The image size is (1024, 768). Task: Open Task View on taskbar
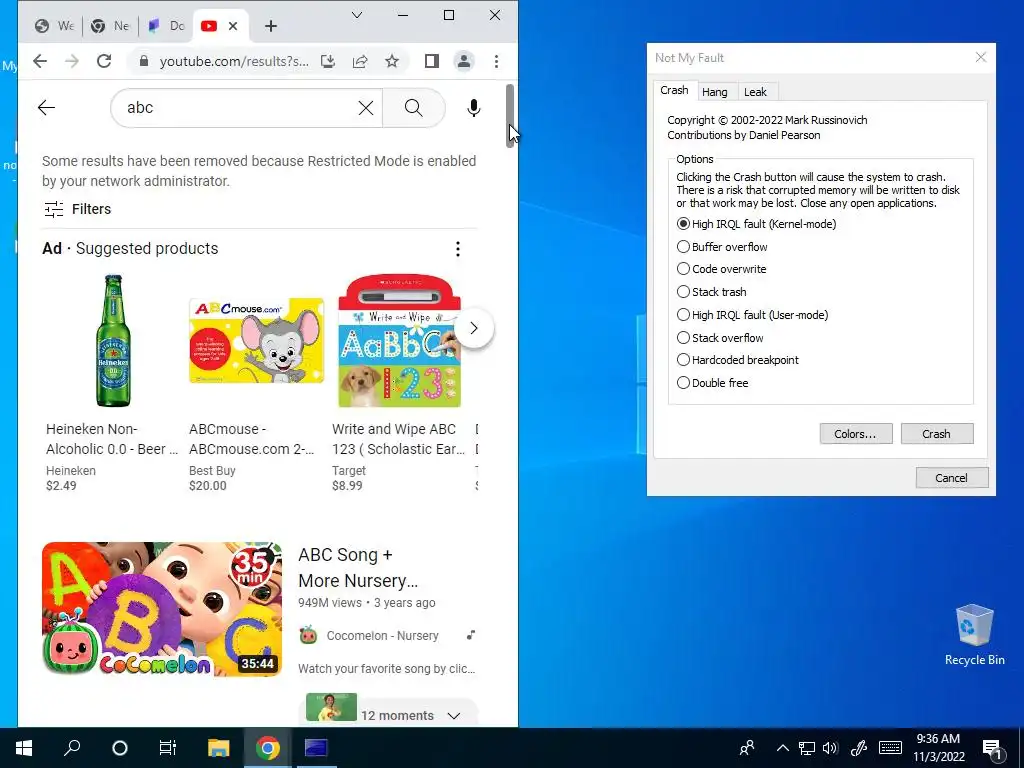[x=168, y=748]
